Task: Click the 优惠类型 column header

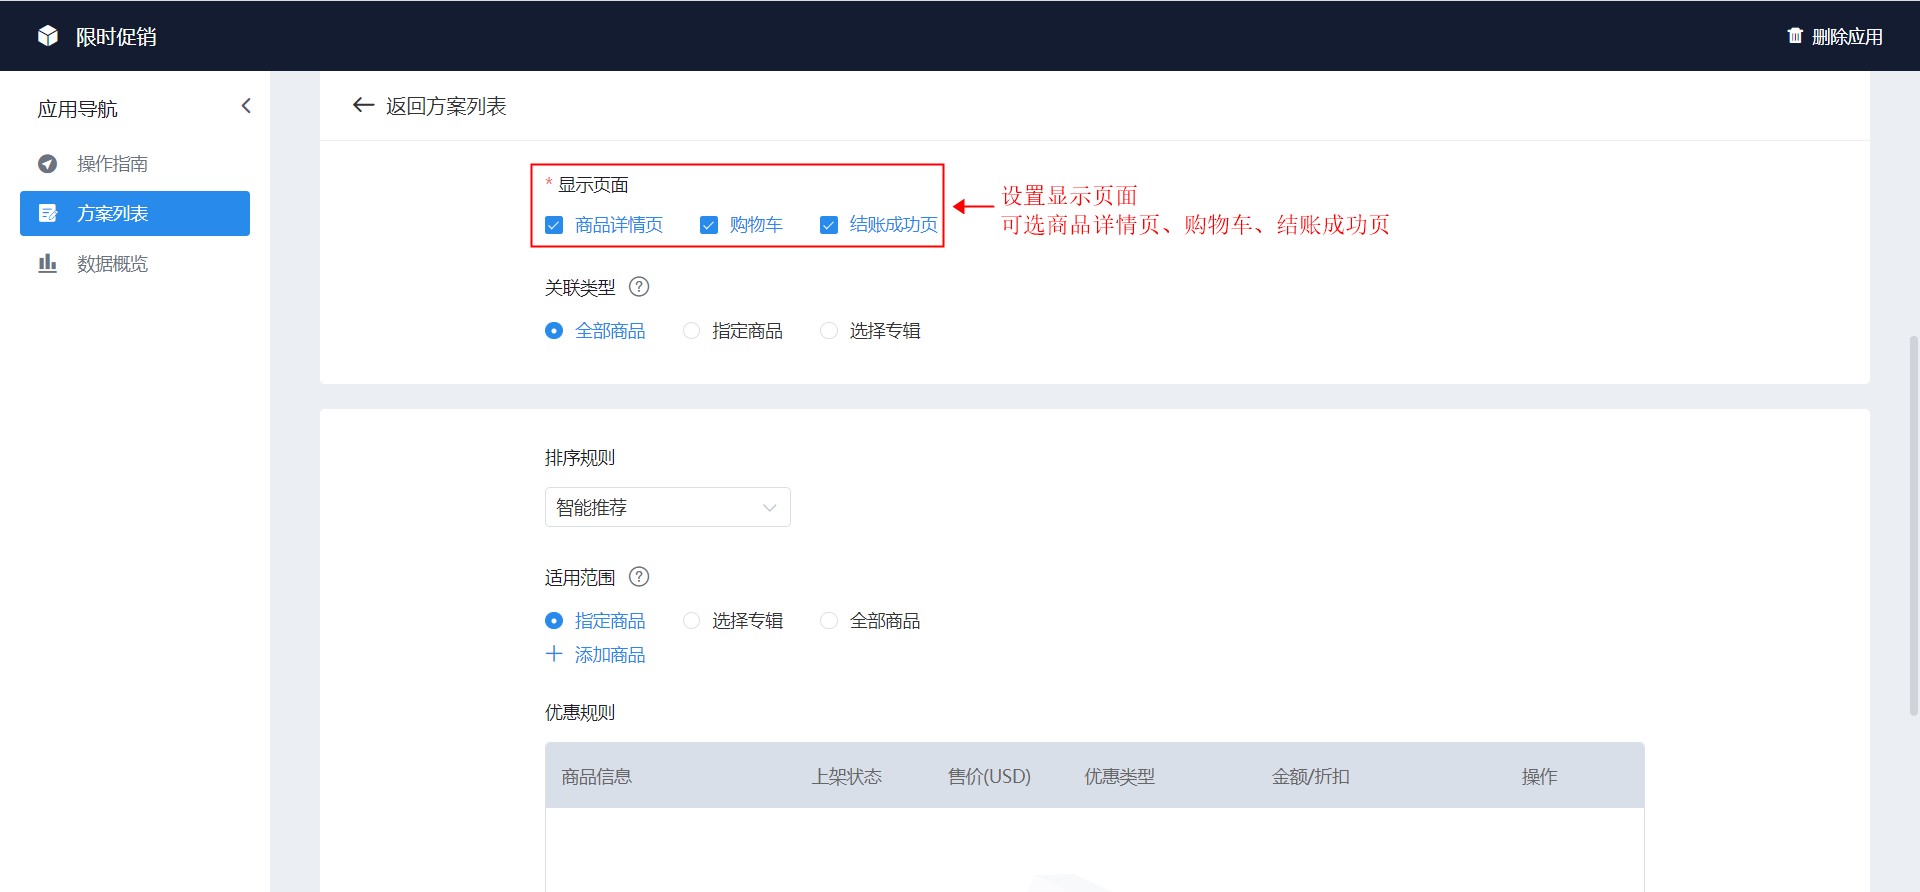Action: [1120, 777]
